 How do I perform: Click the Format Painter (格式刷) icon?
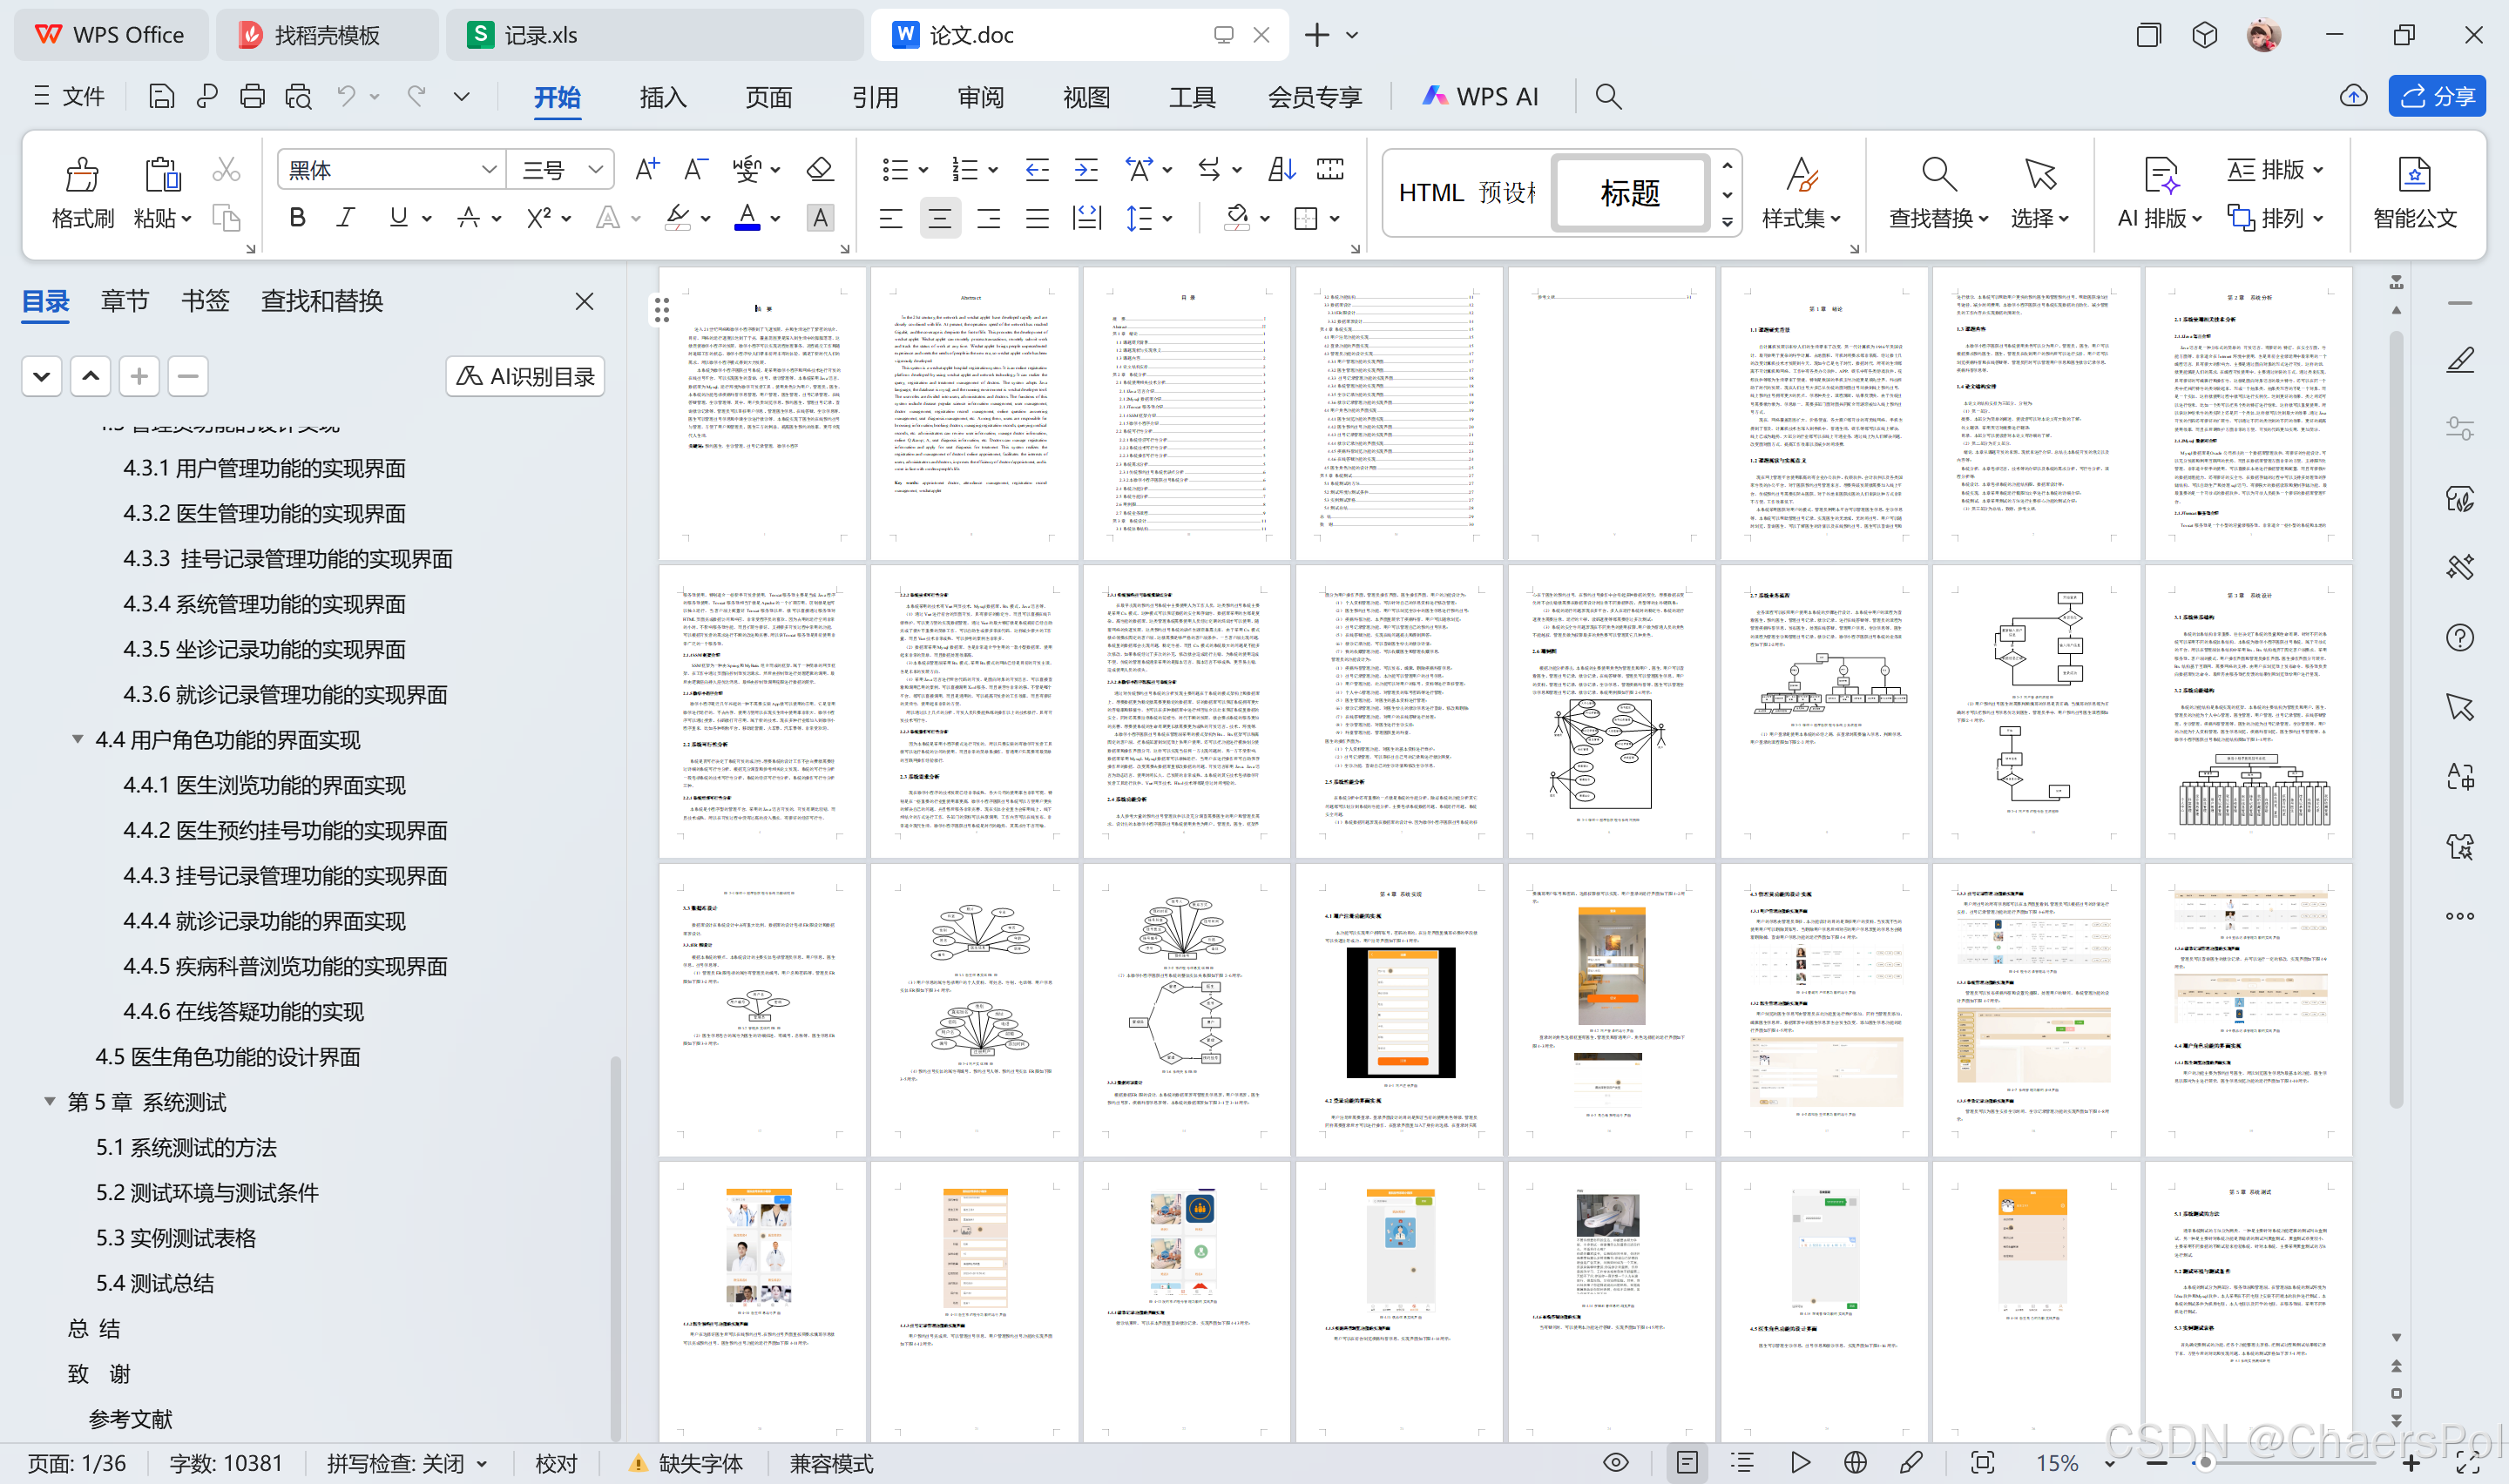coord(82,175)
